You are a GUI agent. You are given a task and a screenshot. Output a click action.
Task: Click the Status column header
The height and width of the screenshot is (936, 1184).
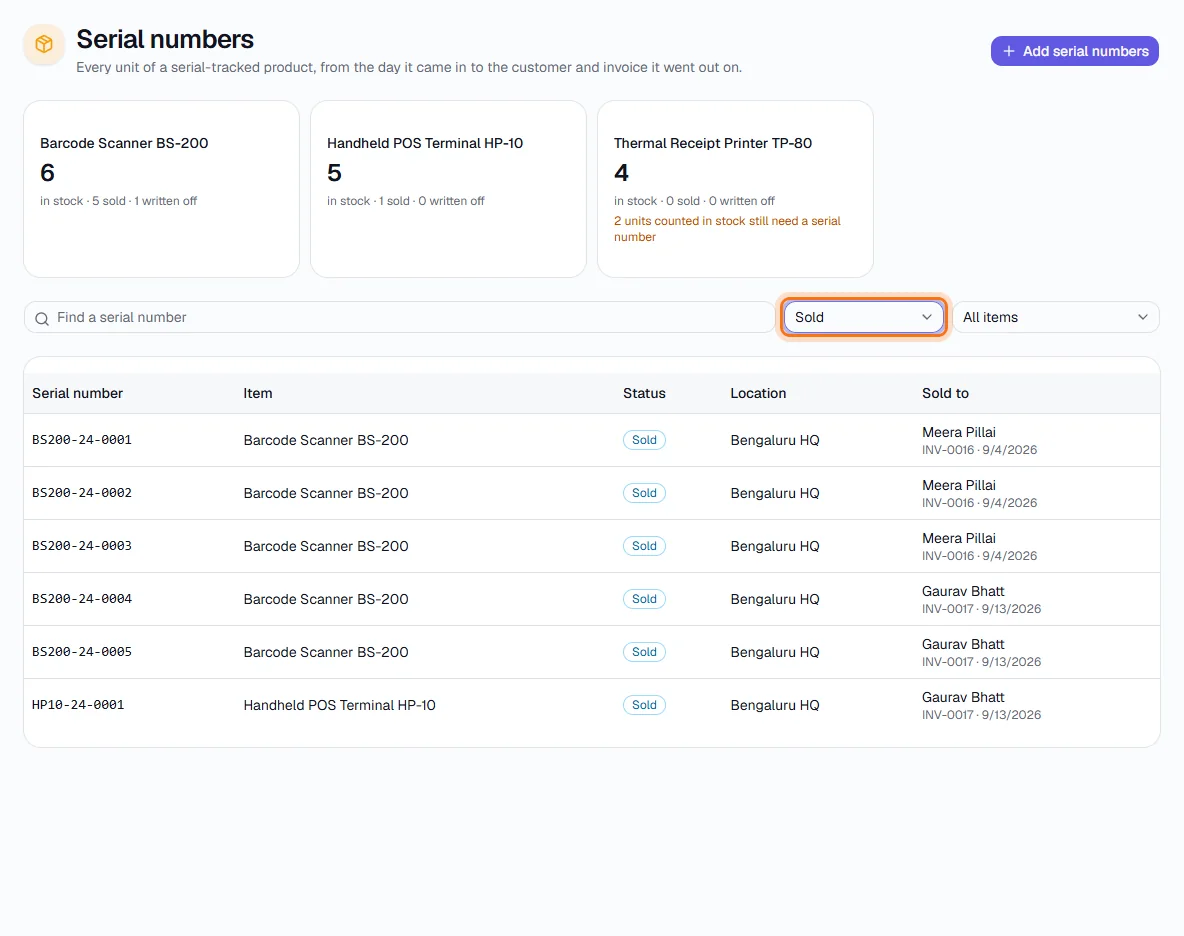[644, 393]
